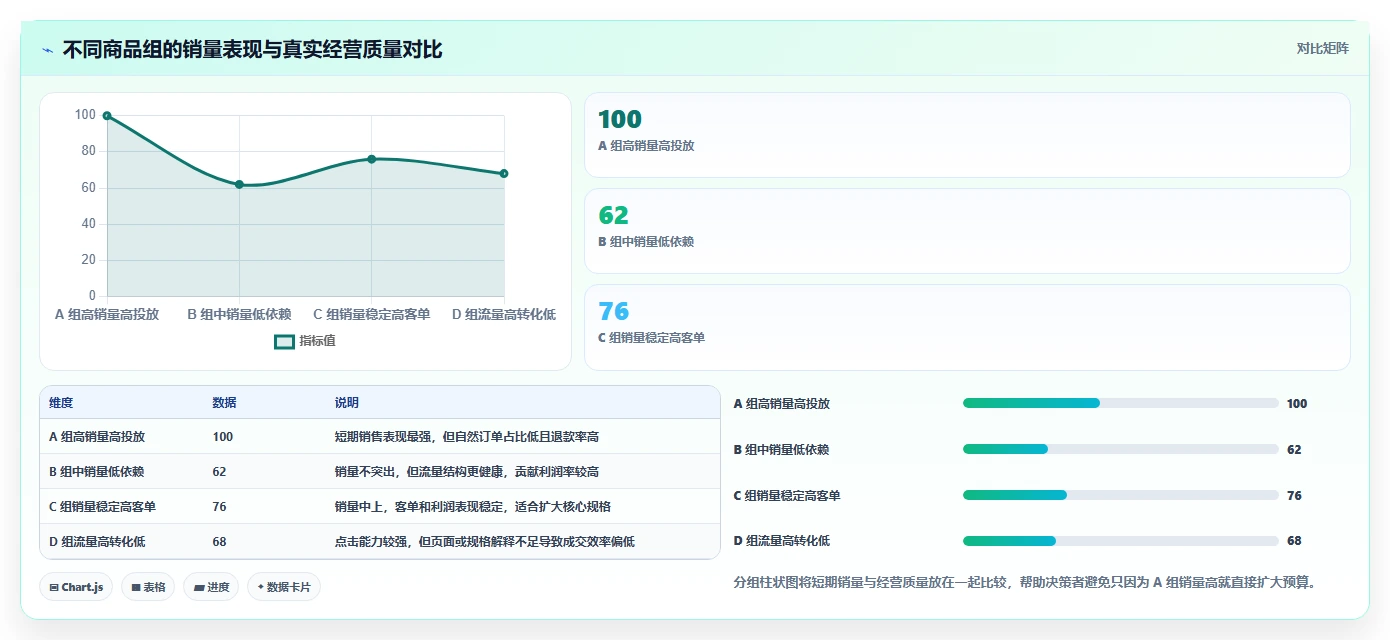Click the description starting 点击能力较强

484,542
